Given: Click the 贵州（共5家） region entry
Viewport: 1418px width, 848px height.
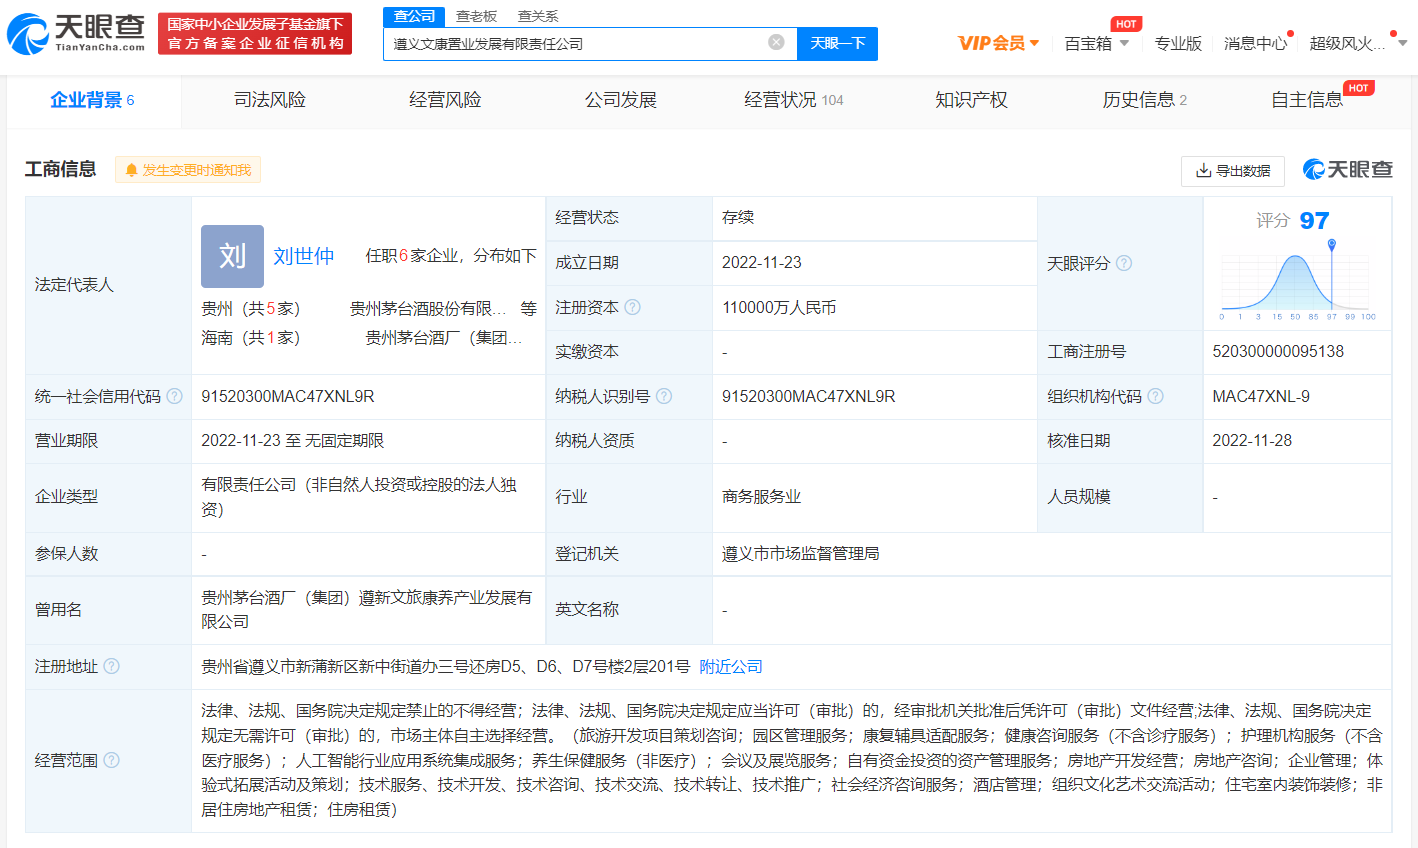Looking at the screenshot, I should [x=251, y=309].
